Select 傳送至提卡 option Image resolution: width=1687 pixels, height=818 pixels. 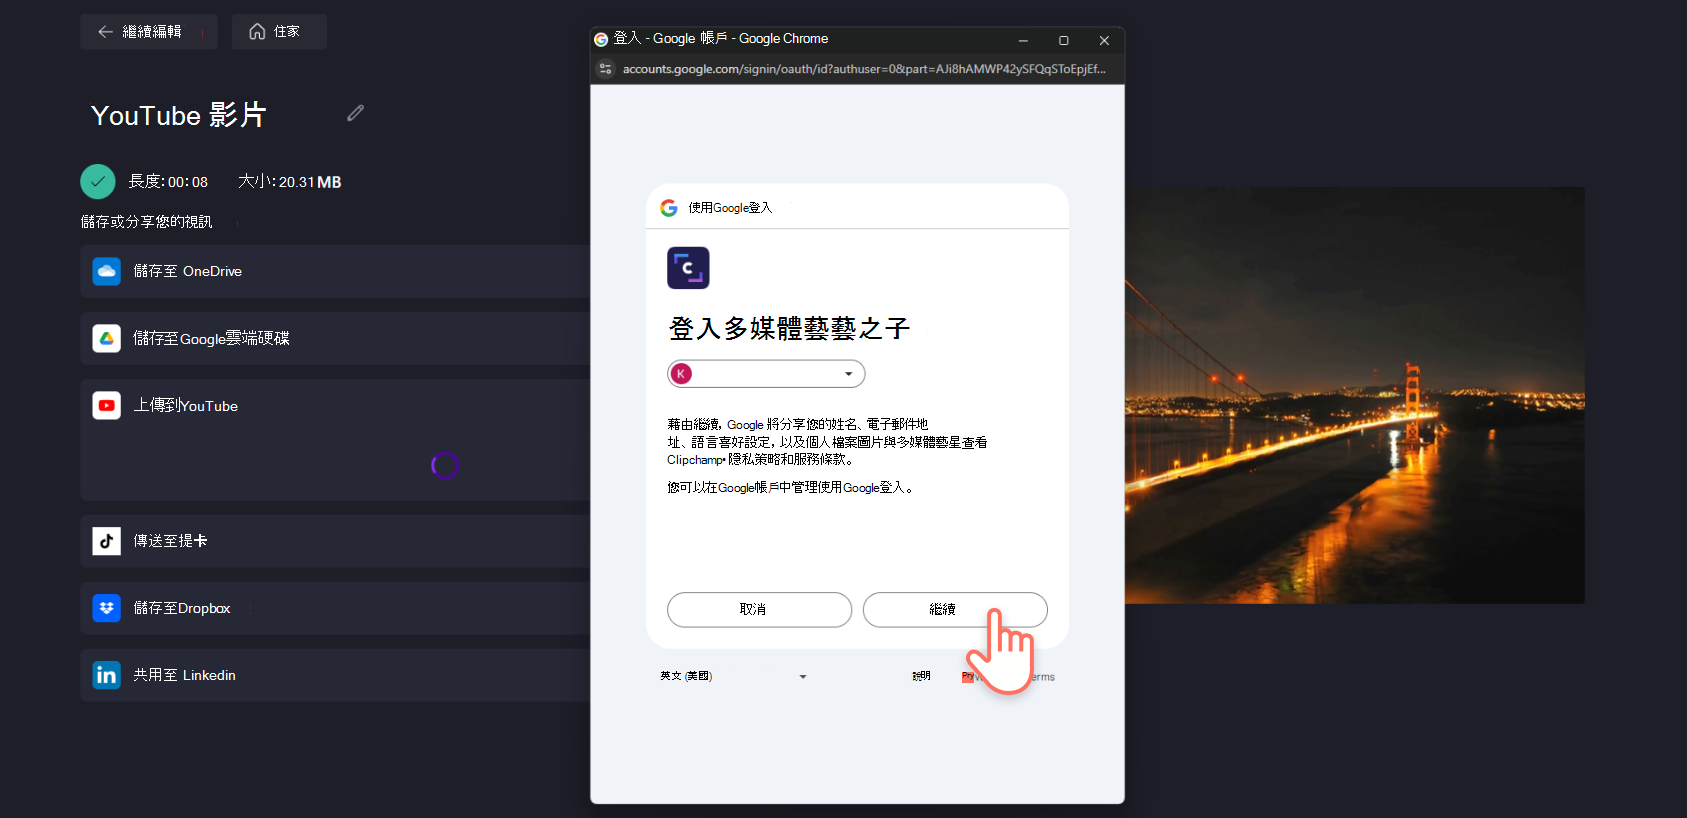point(335,541)
